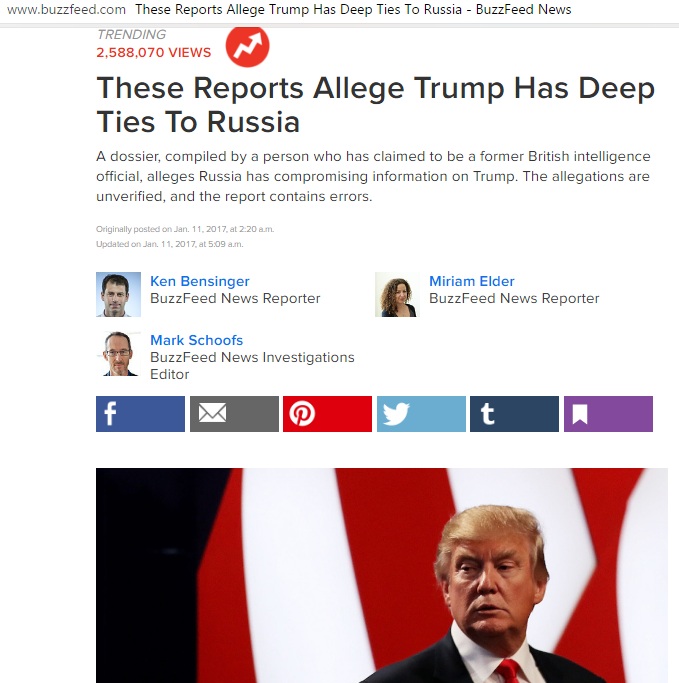Click Miriam Elder's profile photo
The image size is (679, 683).
(397, 294)
